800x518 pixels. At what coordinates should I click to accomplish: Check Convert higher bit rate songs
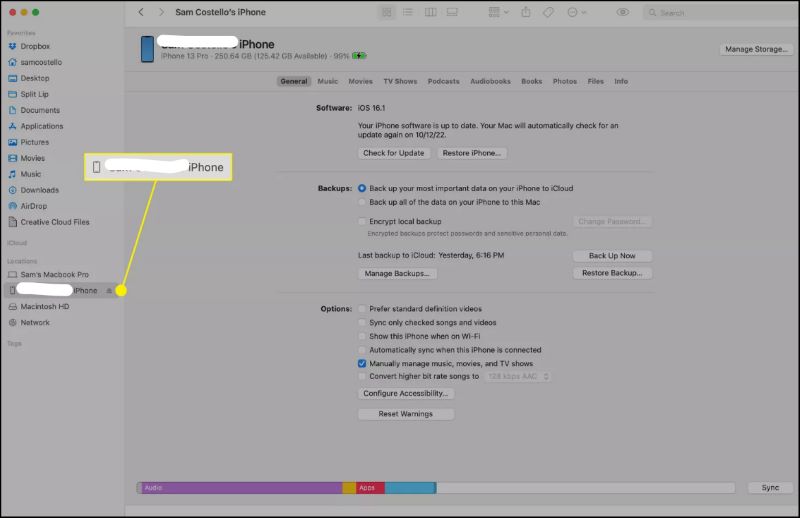(362, 377)
